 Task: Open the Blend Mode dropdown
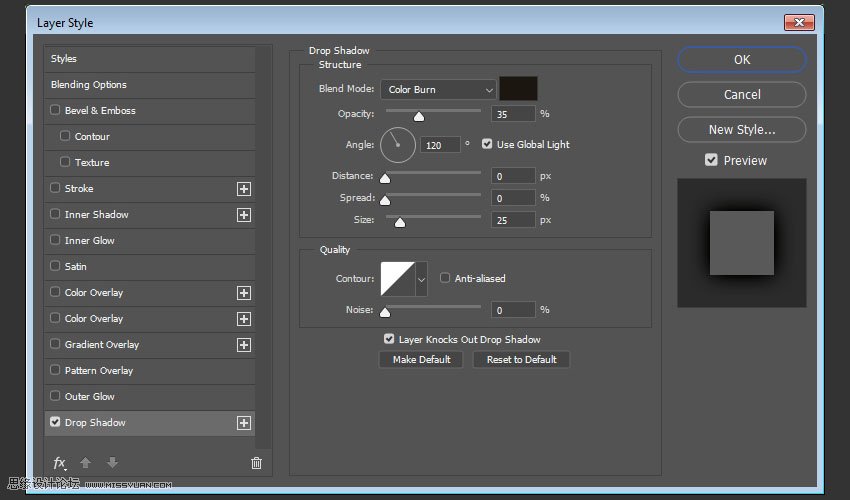[439, 90]
